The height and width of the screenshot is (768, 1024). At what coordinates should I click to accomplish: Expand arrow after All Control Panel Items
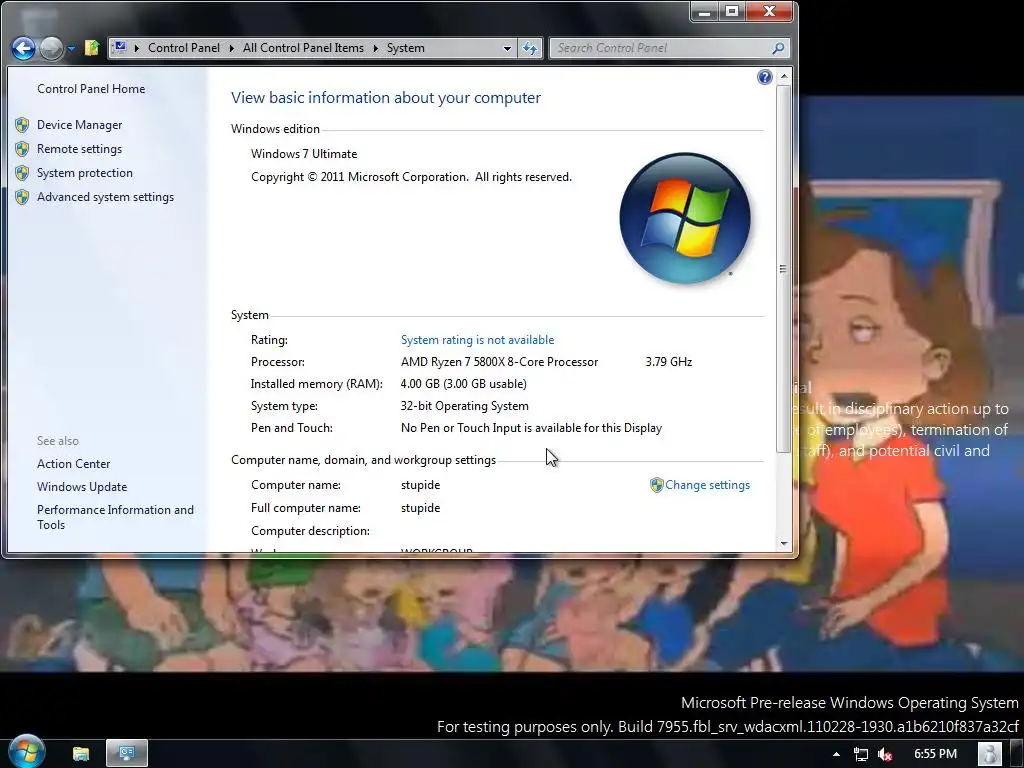(x=376, y=48)
